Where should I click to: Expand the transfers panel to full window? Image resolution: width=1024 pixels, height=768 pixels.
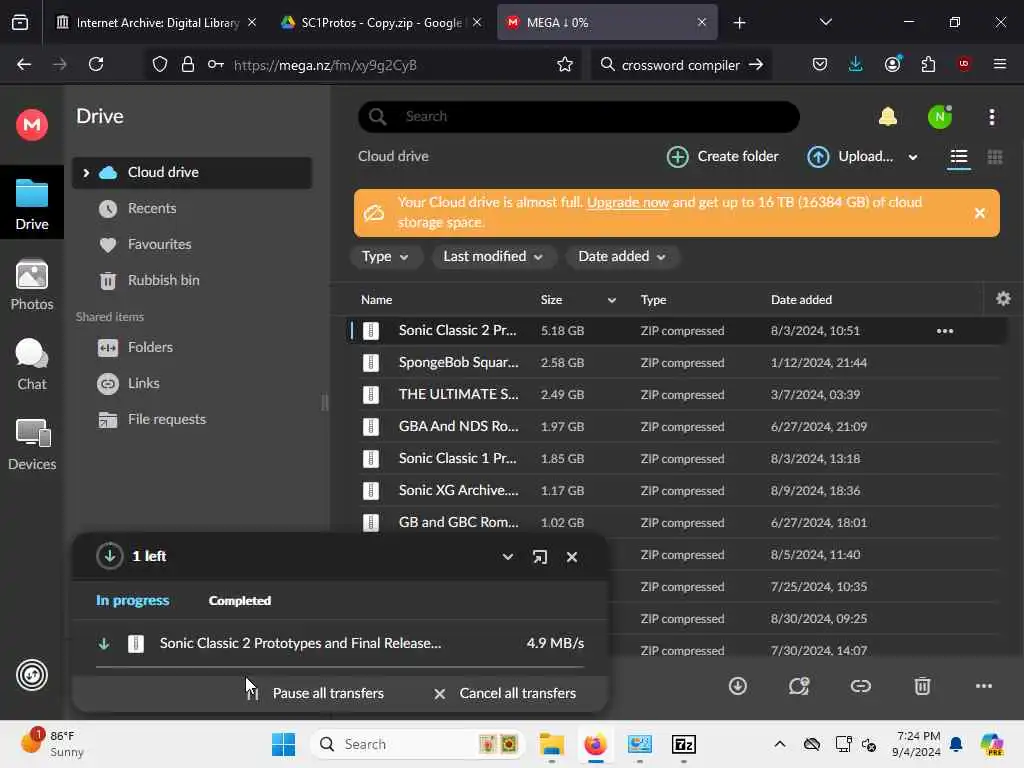coord(539,557)
